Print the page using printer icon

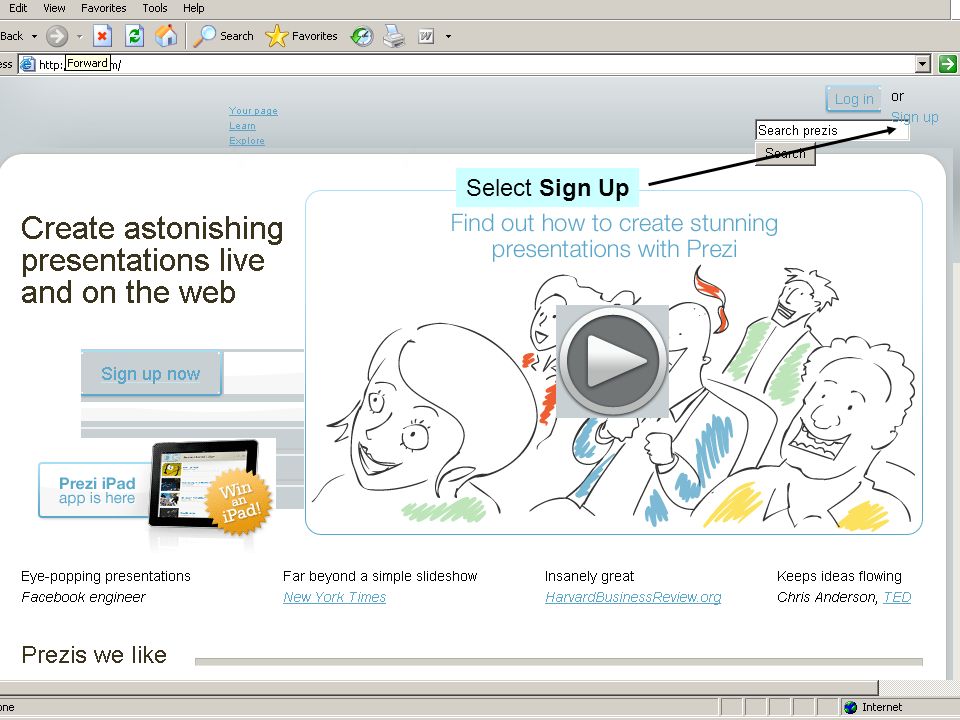click(x=394, y=36)
